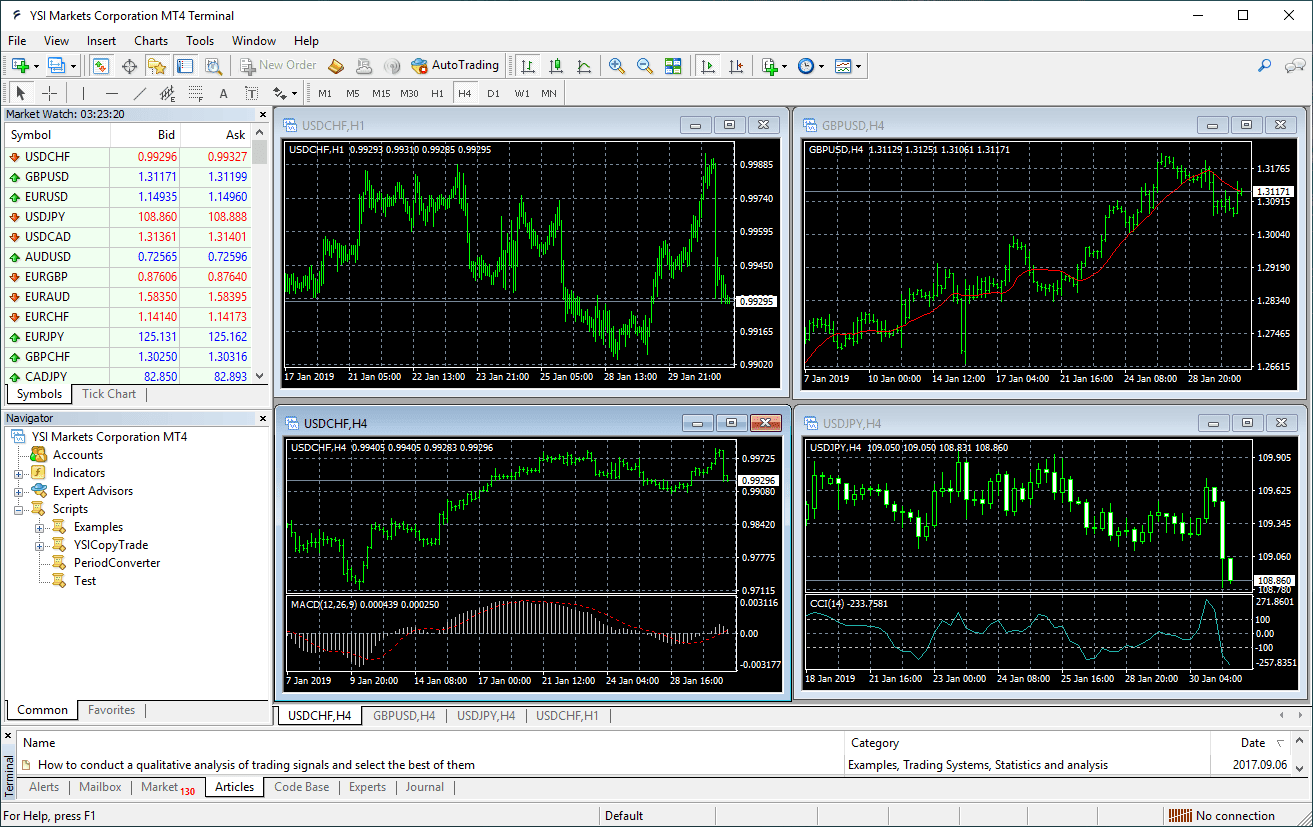
Task: Open the Templates icon
Action: click(843, 66)
